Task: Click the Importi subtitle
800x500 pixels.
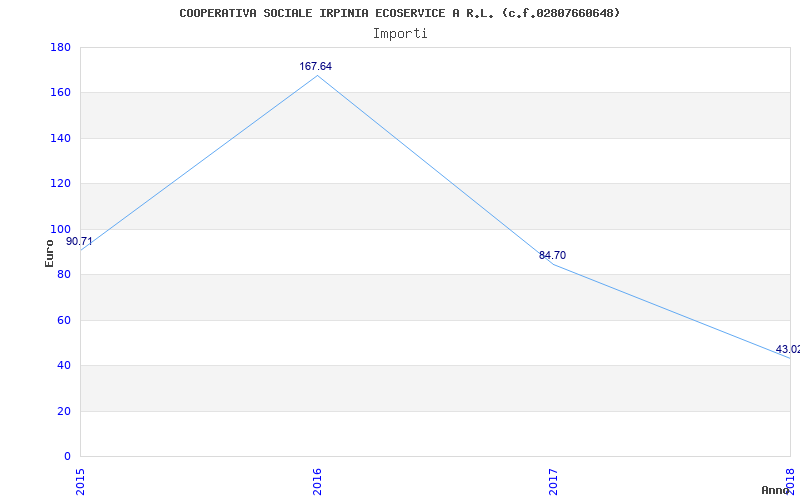Action: click(400, 34)
